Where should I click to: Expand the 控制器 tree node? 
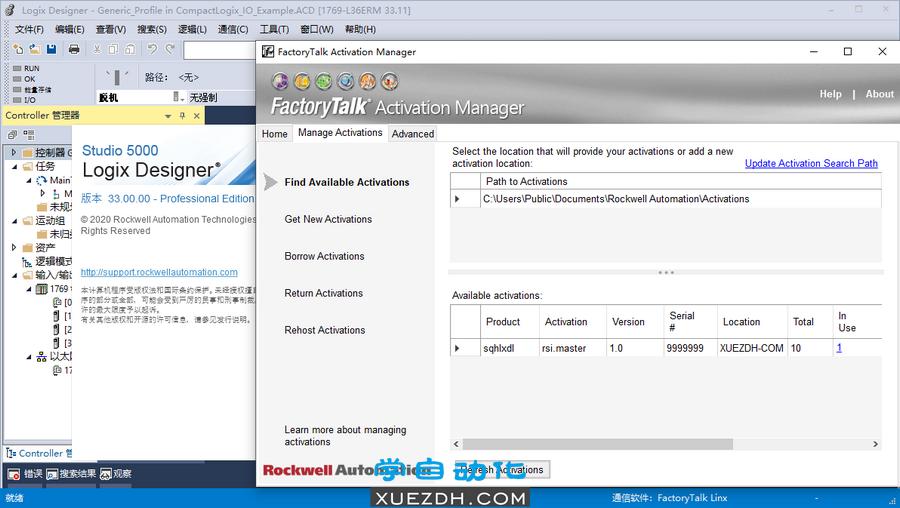click(14, 152)
